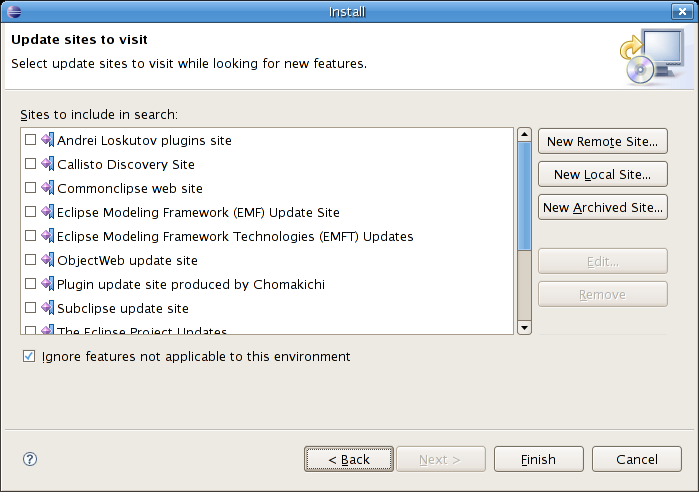Close the Install window
Image resolution: width=699 pixels, height=492 pixels.
(682, 12)
